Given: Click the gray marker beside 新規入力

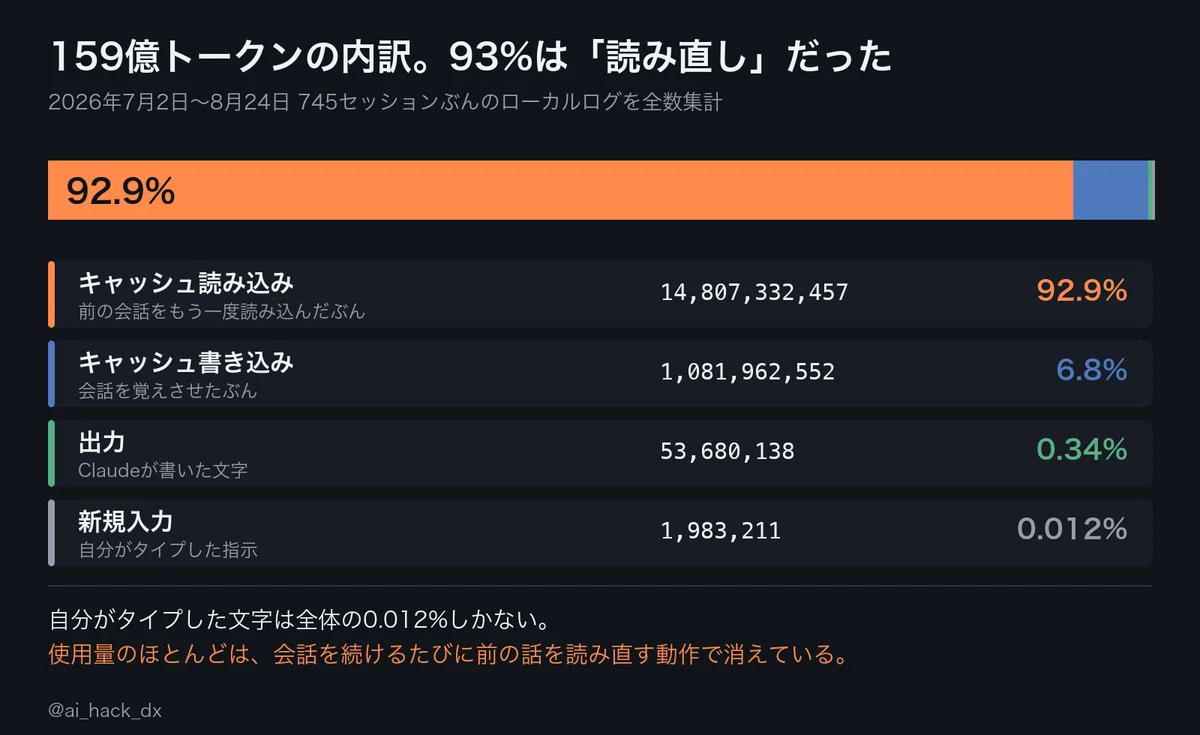Looking at the screenshot, I should click(51, 533).
